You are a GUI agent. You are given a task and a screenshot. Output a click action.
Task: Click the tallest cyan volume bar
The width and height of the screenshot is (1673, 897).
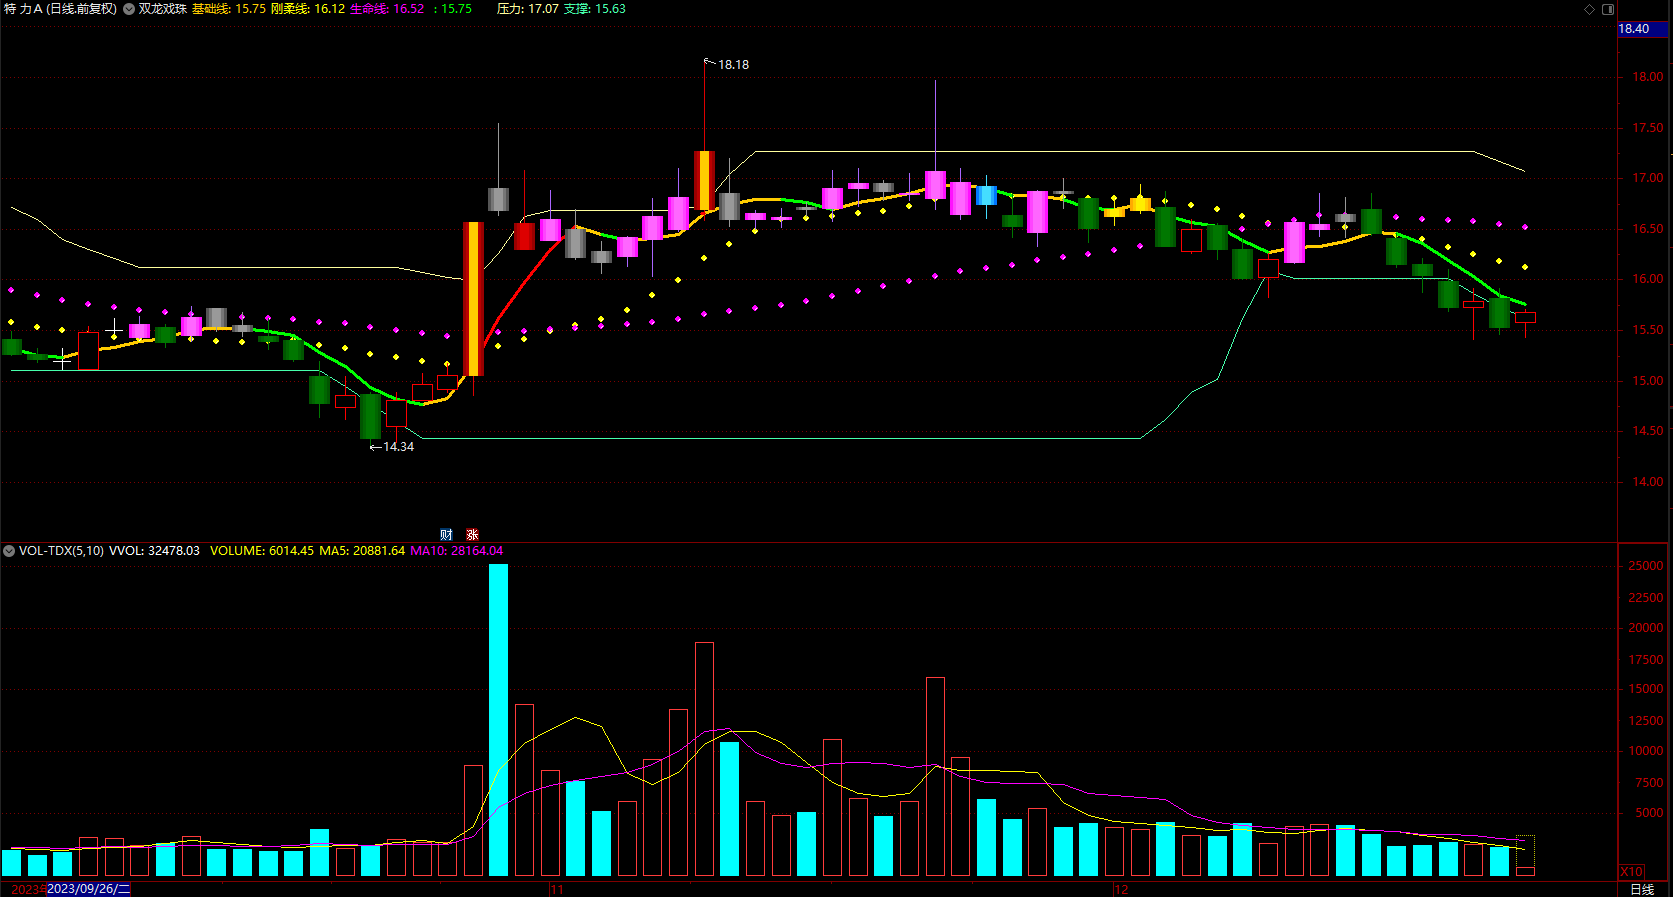[x=498, y=720]
